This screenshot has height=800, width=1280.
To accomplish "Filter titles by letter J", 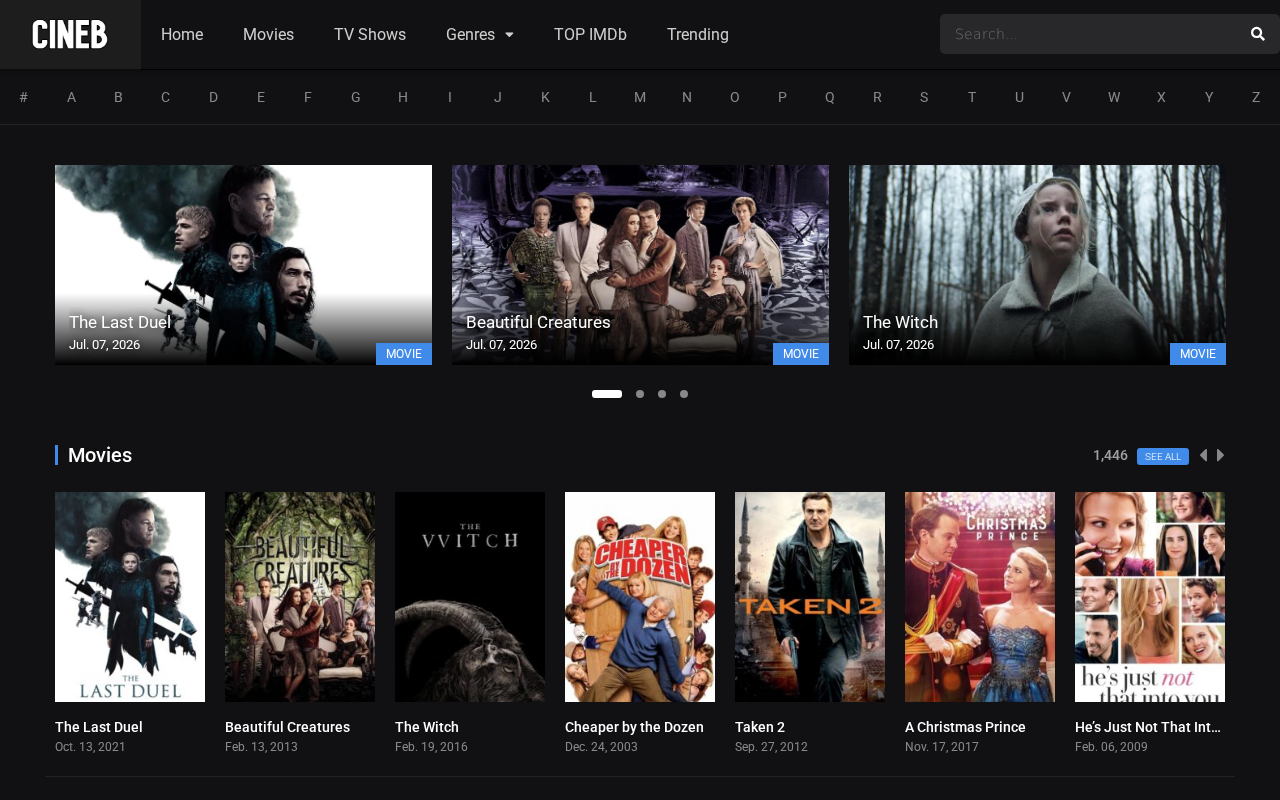I will pos(498,97).
